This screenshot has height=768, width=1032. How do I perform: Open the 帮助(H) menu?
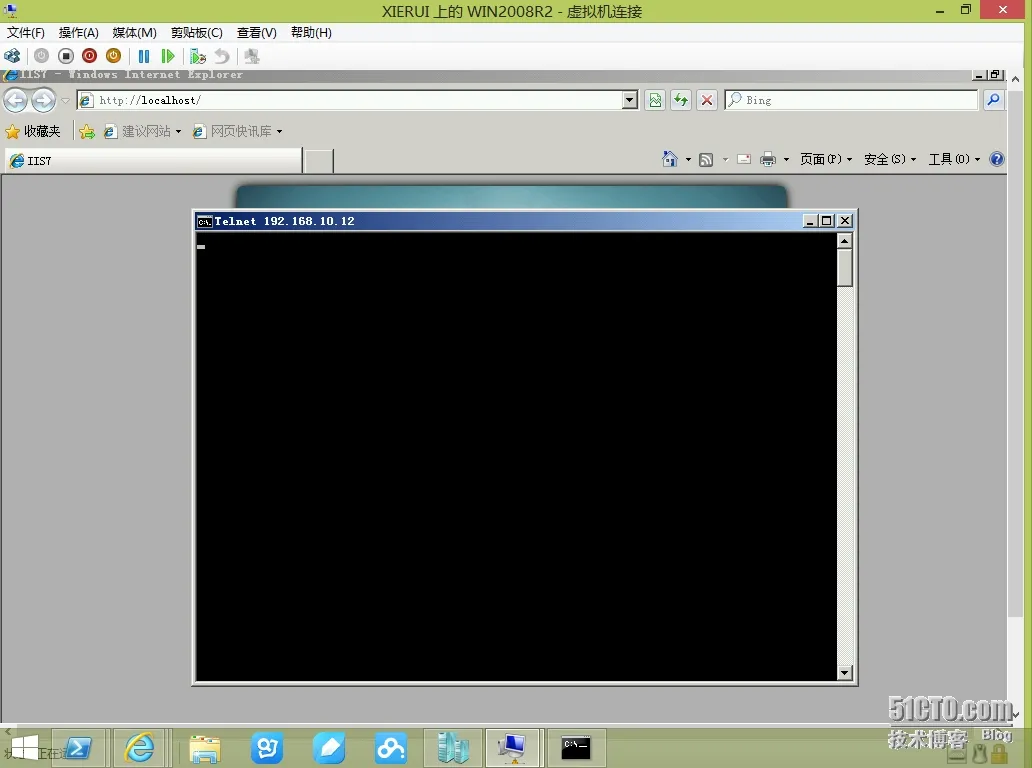pos(311,32)
